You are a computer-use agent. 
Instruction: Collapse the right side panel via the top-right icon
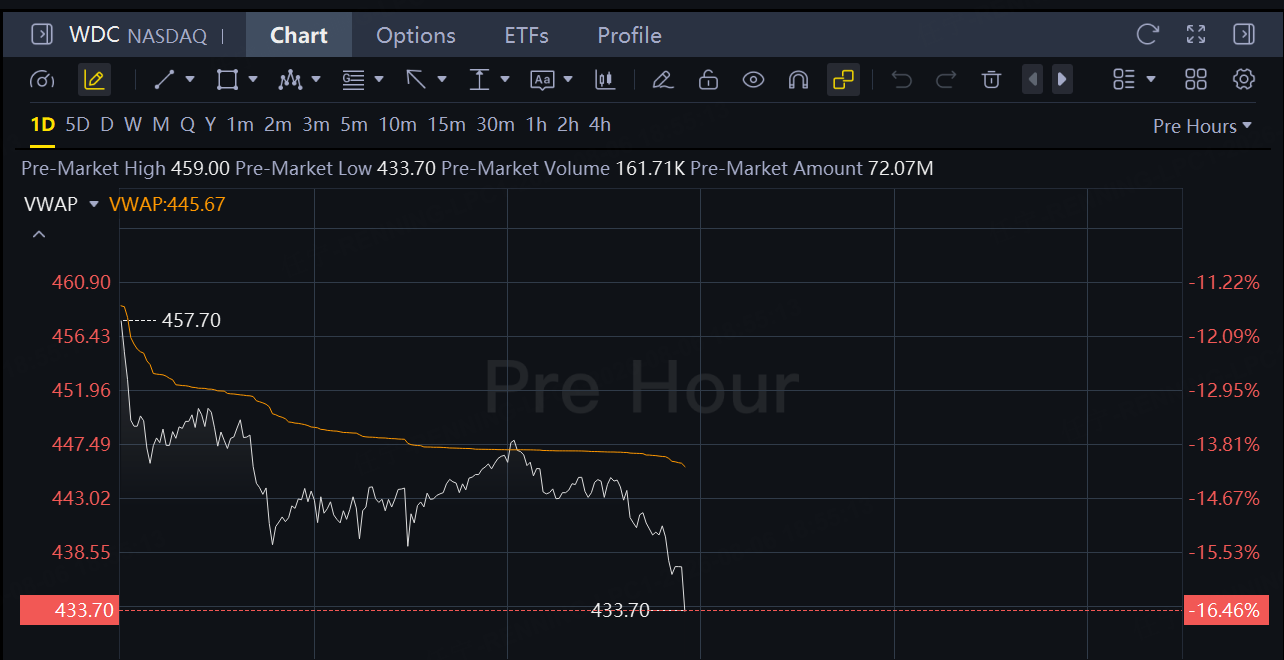[x=1244, y=35]
